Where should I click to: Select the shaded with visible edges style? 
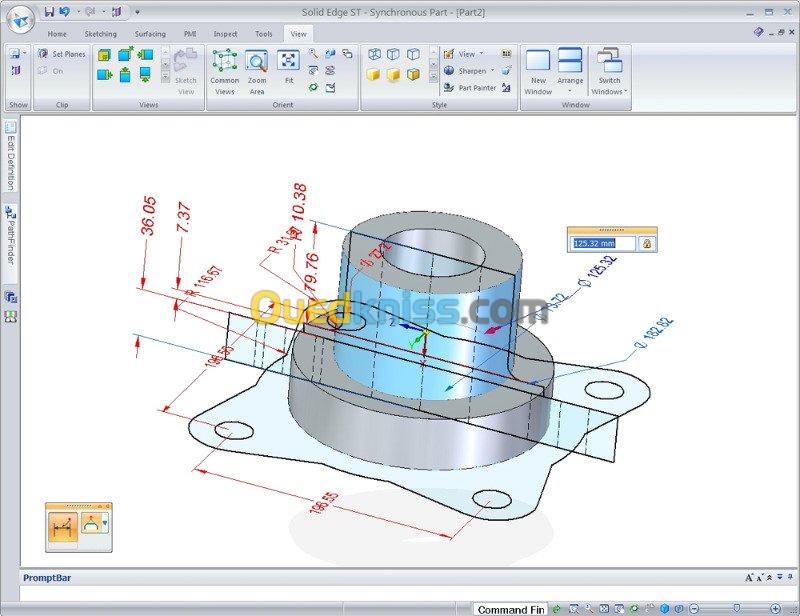pos(413,75)
